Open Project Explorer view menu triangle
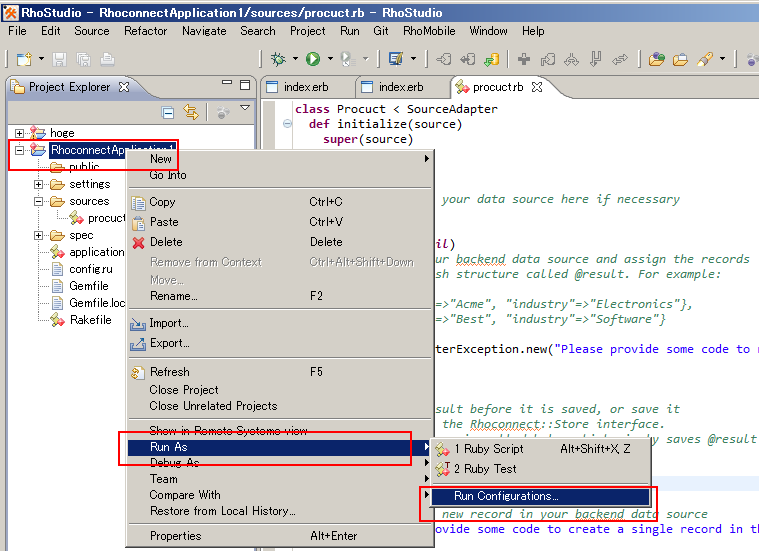Screen dimensions: 759x551 [245, 107]
